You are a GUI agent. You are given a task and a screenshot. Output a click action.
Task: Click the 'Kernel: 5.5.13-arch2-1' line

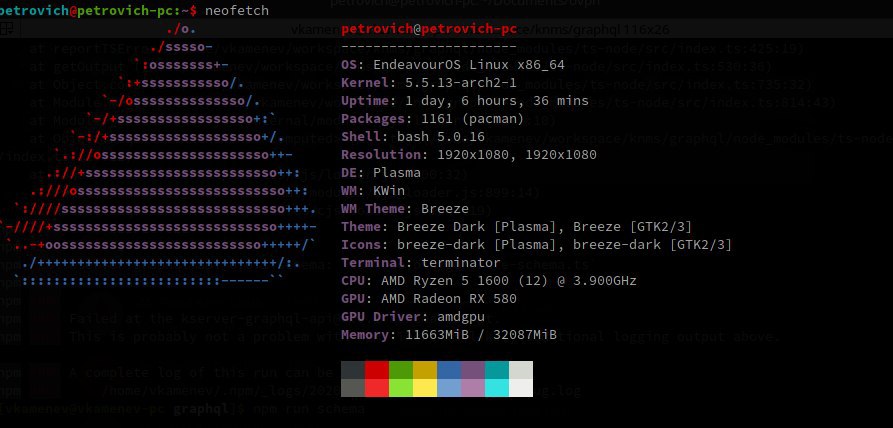pyautogui.click(x=429, y=83)
